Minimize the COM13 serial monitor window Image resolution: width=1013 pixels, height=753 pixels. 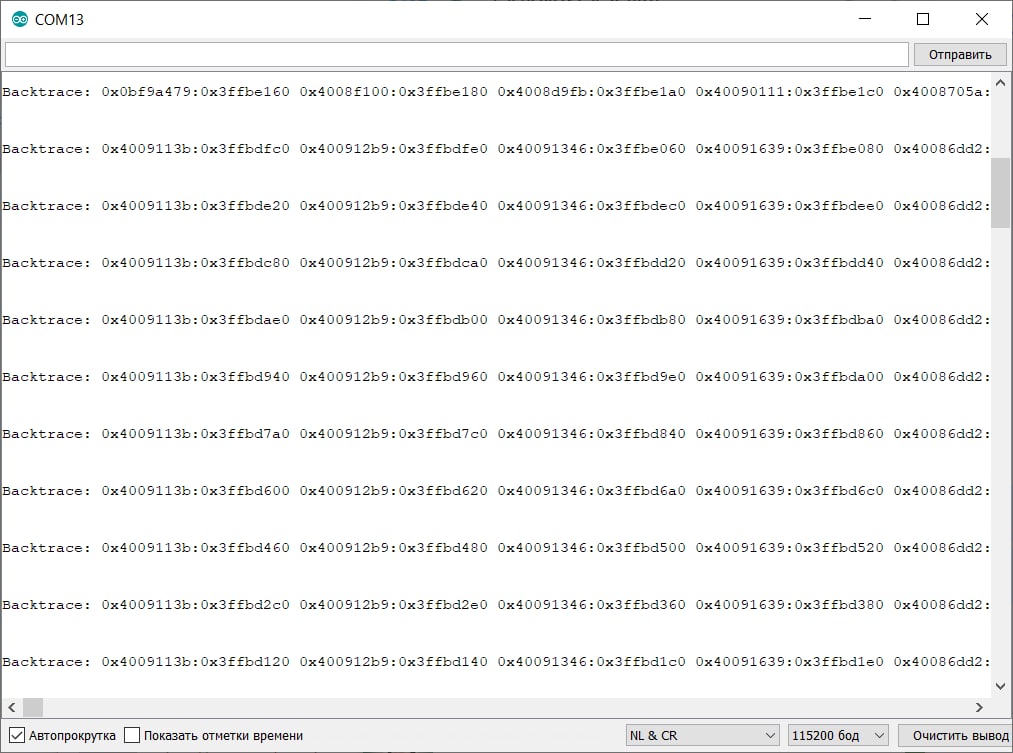864,19
